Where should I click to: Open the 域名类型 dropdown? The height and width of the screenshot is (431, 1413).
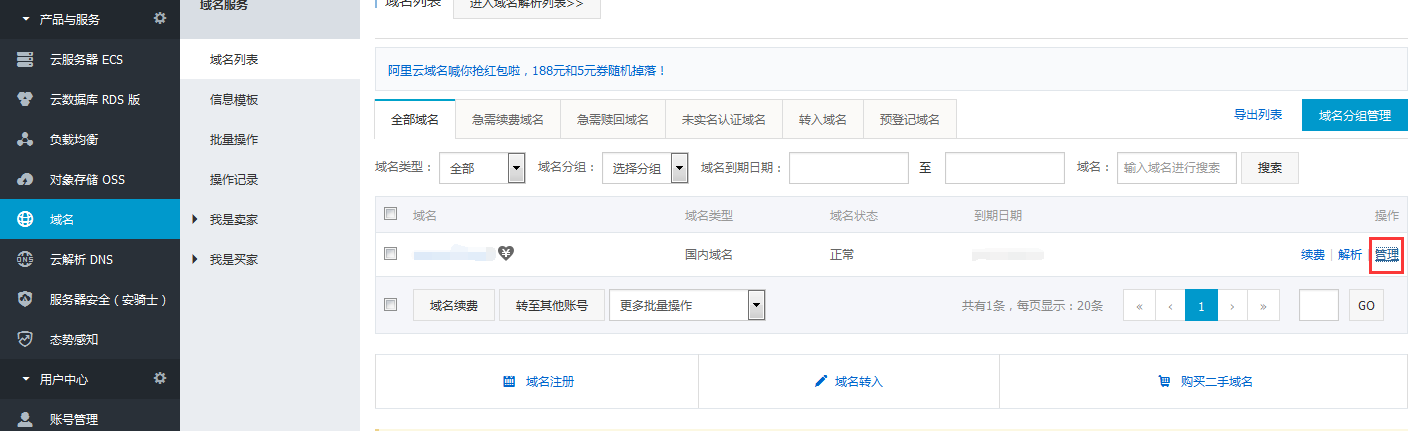(482, 168)
